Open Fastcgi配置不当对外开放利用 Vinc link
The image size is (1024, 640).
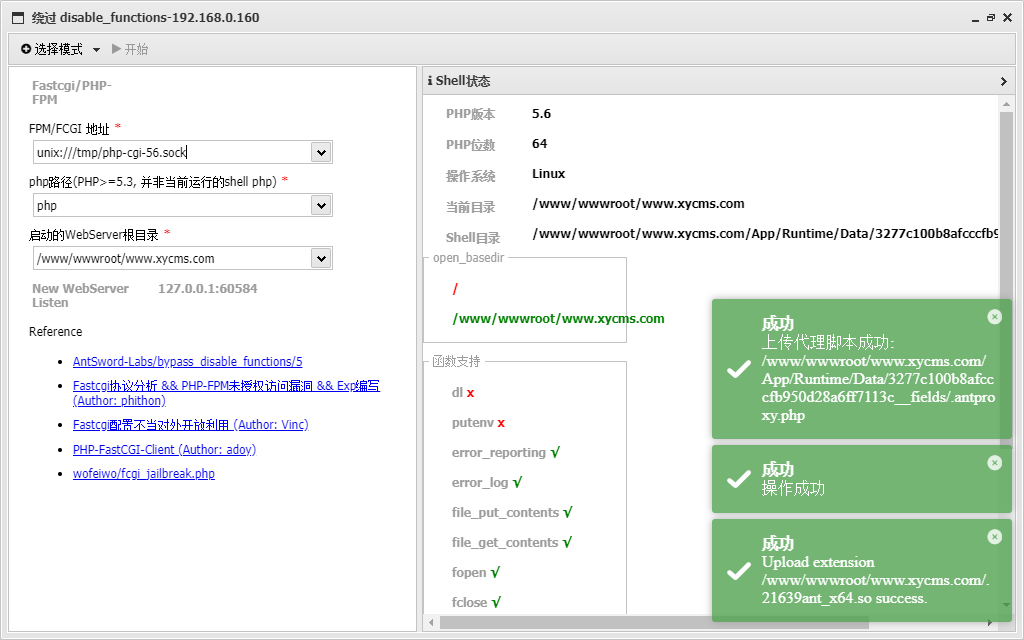click(x=191, y=424)
